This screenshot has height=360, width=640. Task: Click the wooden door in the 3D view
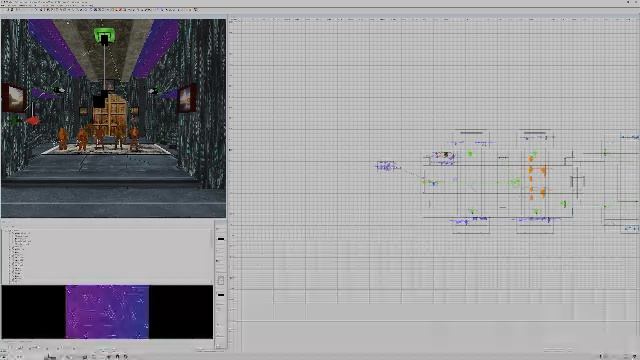(x=109, y=116)
